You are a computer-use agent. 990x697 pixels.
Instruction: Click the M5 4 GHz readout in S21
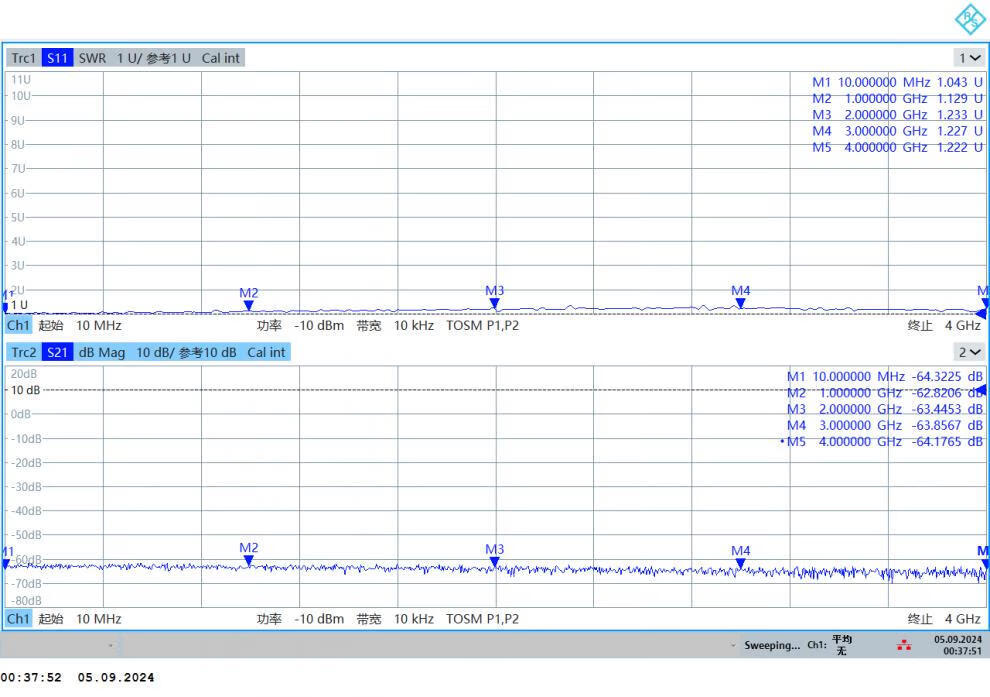[884, 442]
